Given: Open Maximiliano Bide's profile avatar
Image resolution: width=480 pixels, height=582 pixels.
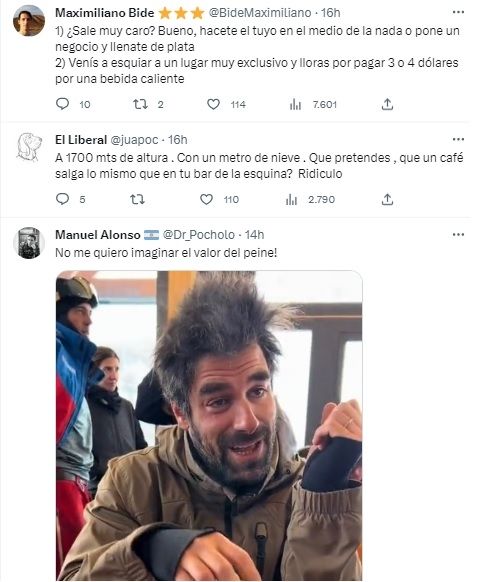Looking at the screenshot, I should coord(29,20).
